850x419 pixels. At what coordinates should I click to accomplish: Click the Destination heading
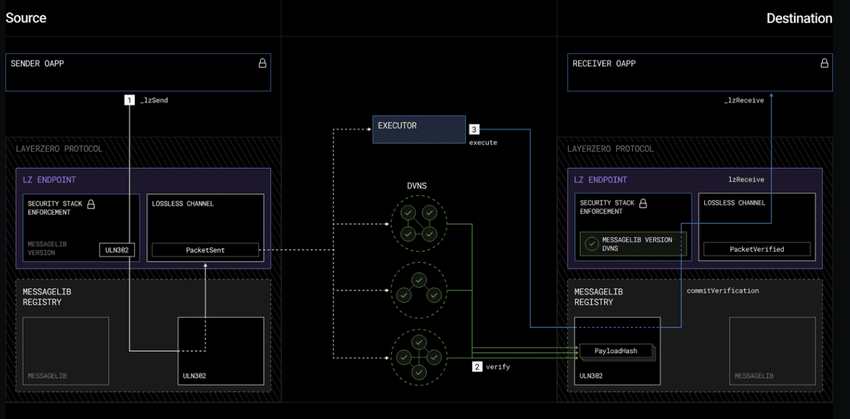click(799, 18)
